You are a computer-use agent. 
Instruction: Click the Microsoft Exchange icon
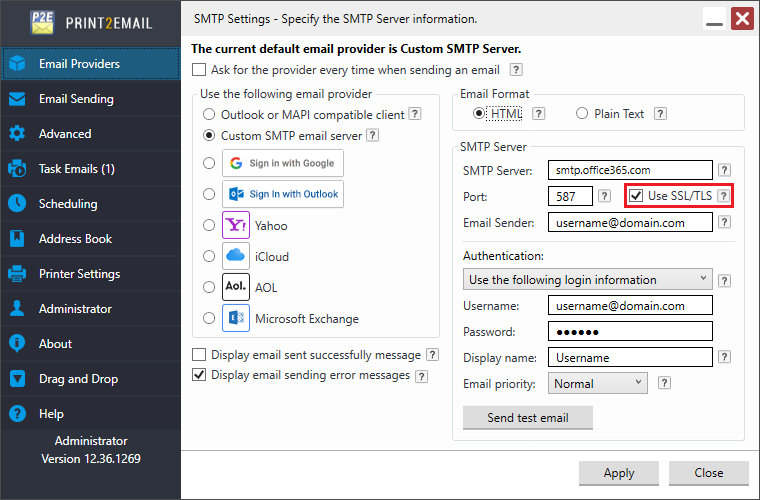(235, 319)
